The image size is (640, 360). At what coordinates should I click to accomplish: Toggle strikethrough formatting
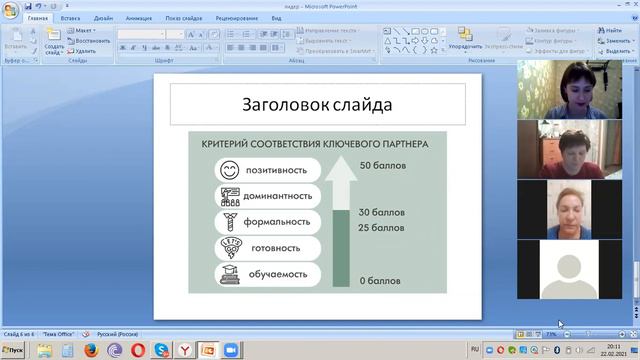coord(156,48)
